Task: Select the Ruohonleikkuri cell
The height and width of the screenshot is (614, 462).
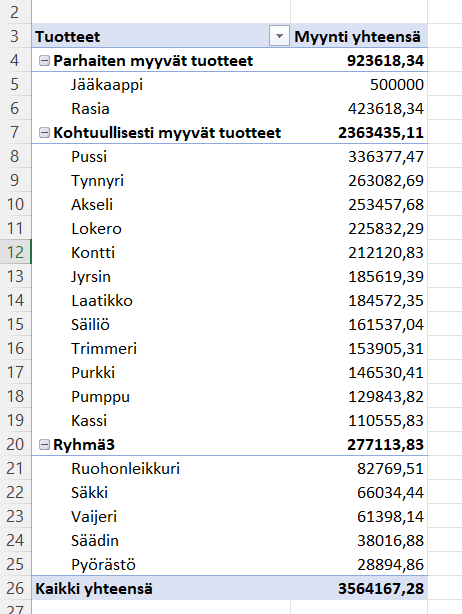Action: pos(161,468)
